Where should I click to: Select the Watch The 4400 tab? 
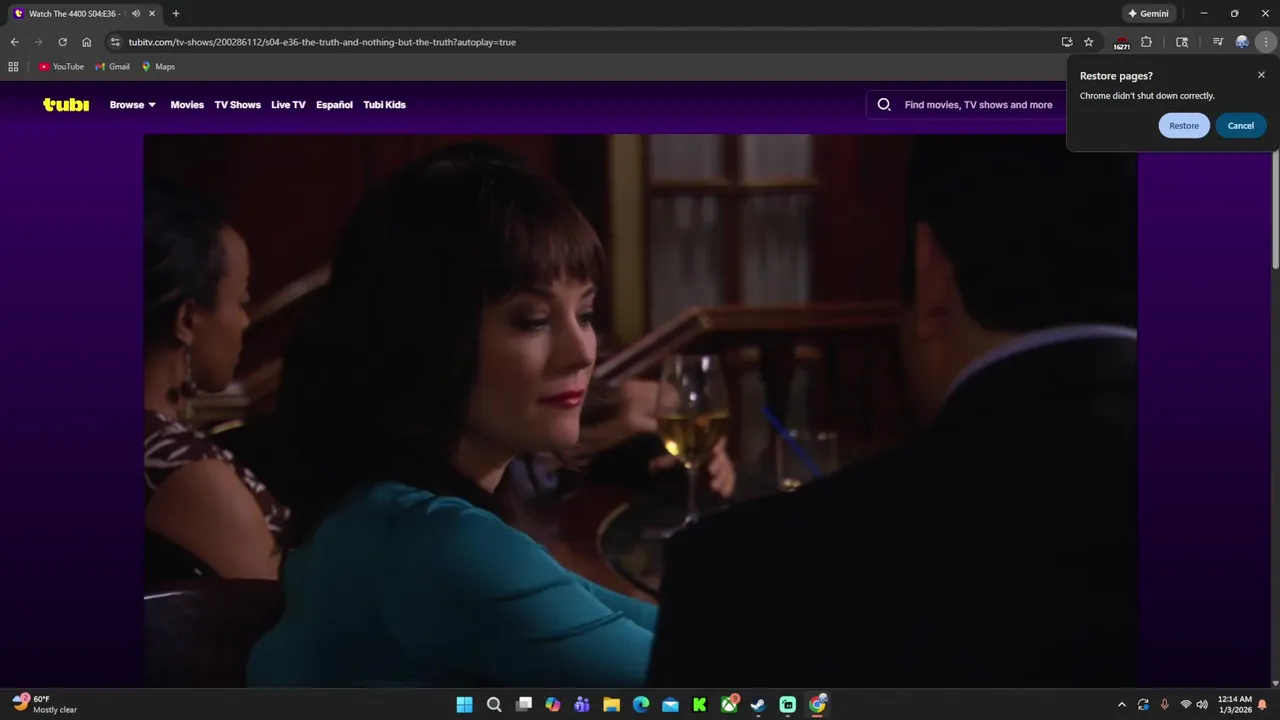click(72, 14)
